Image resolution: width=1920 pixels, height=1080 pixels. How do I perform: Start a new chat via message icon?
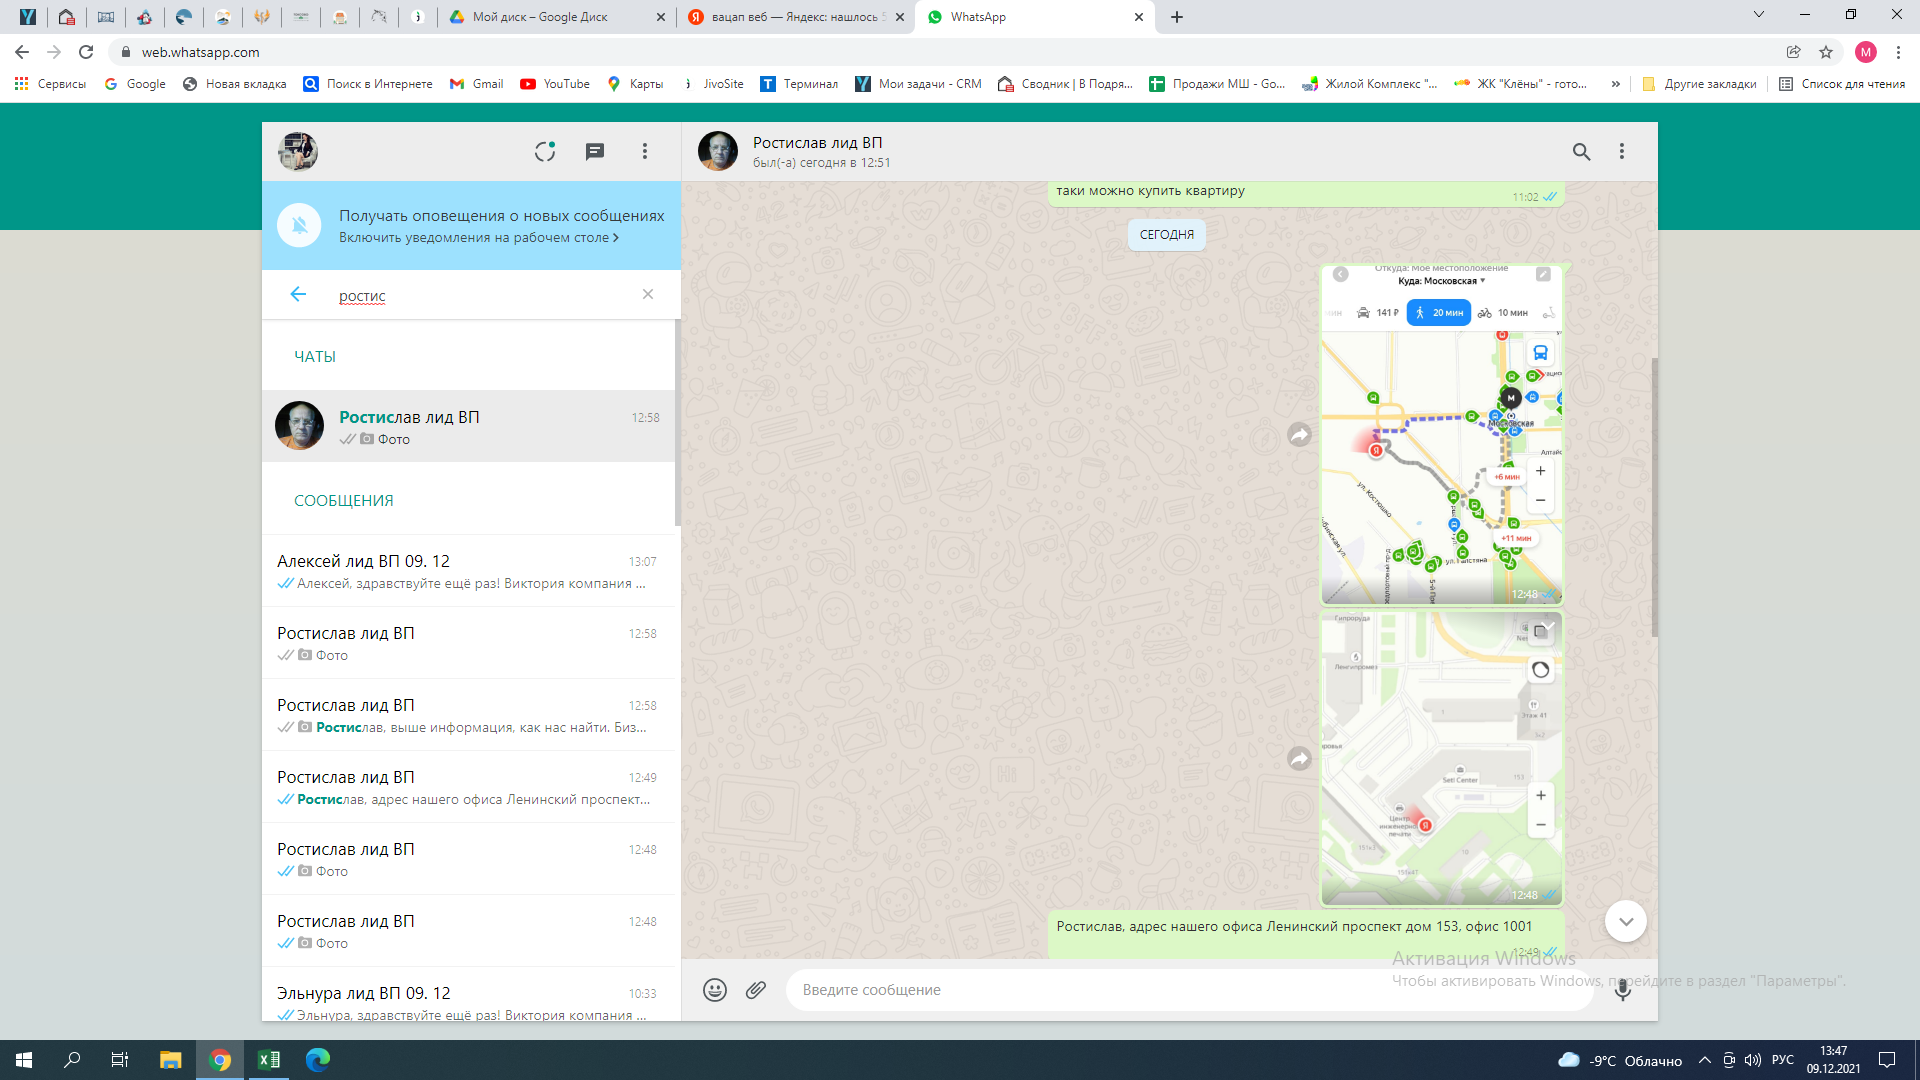[x=595, y=151]
